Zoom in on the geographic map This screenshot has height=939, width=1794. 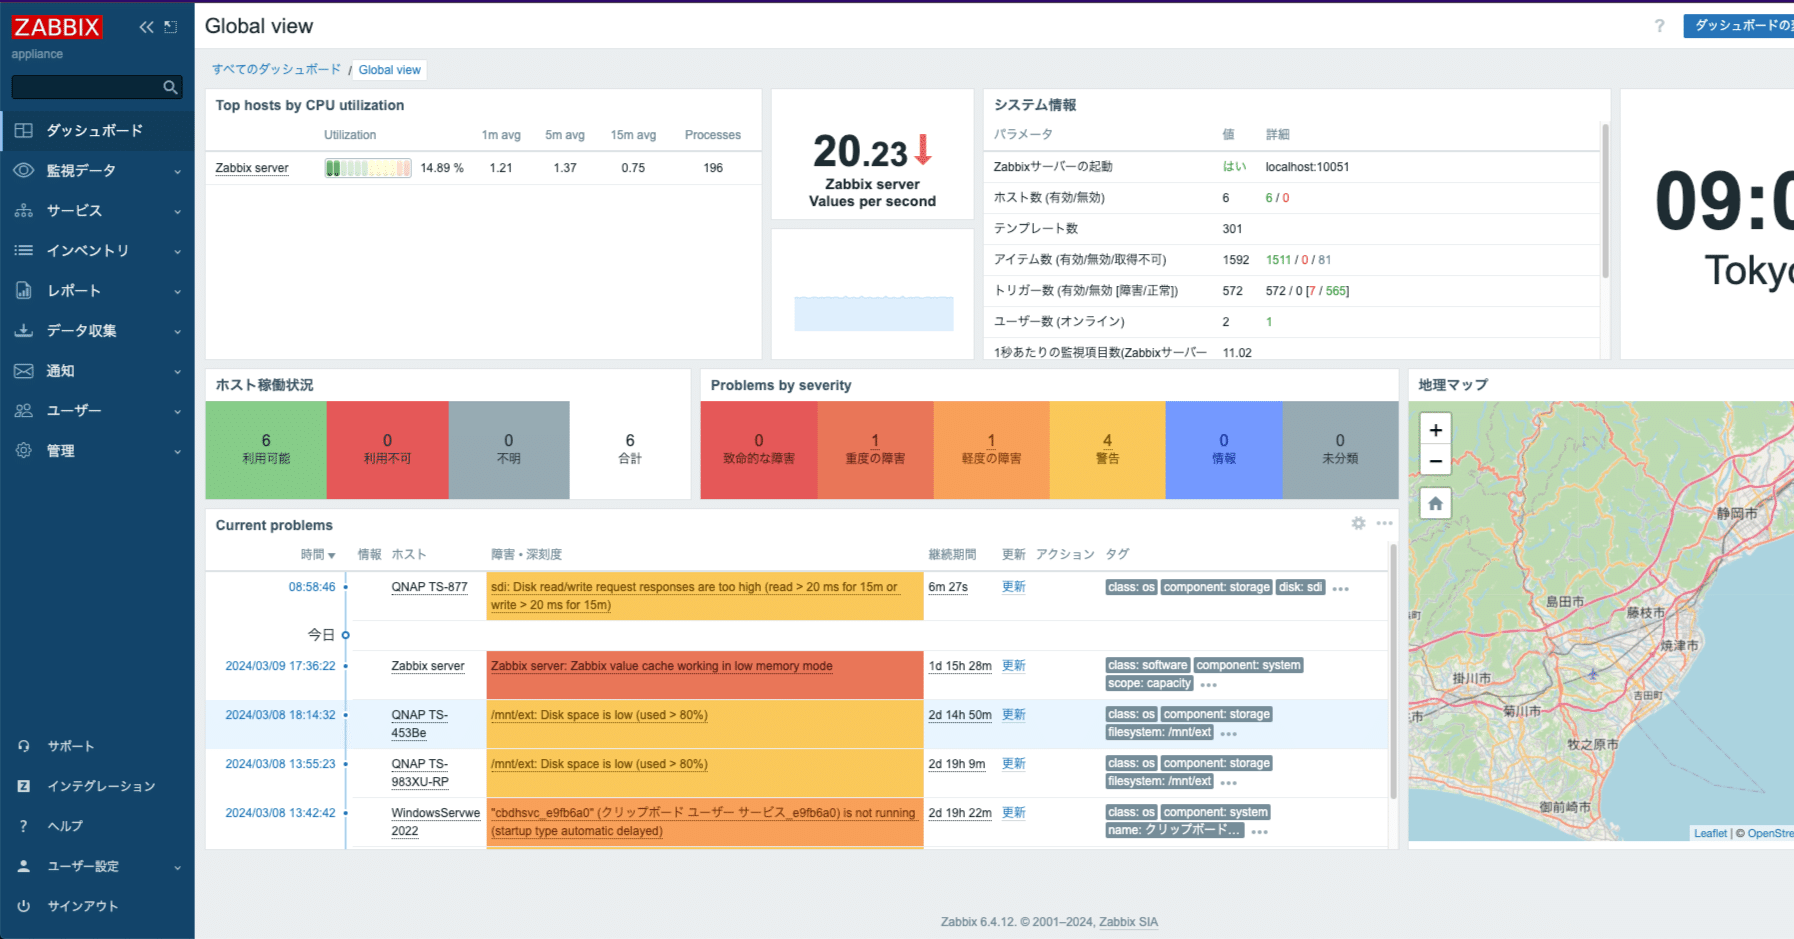point(1435,428)
